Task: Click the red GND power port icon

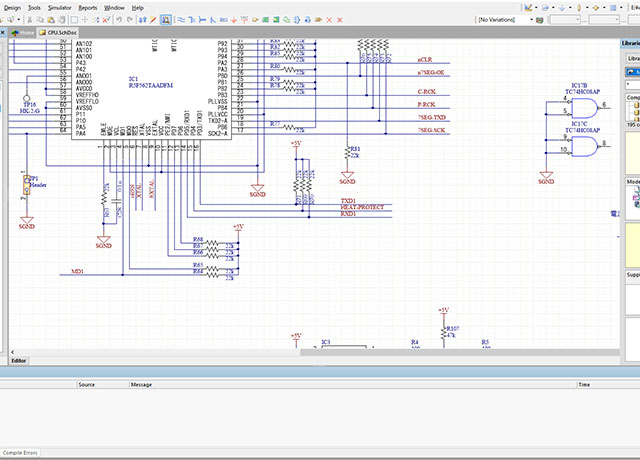Action: coord(234,20)
